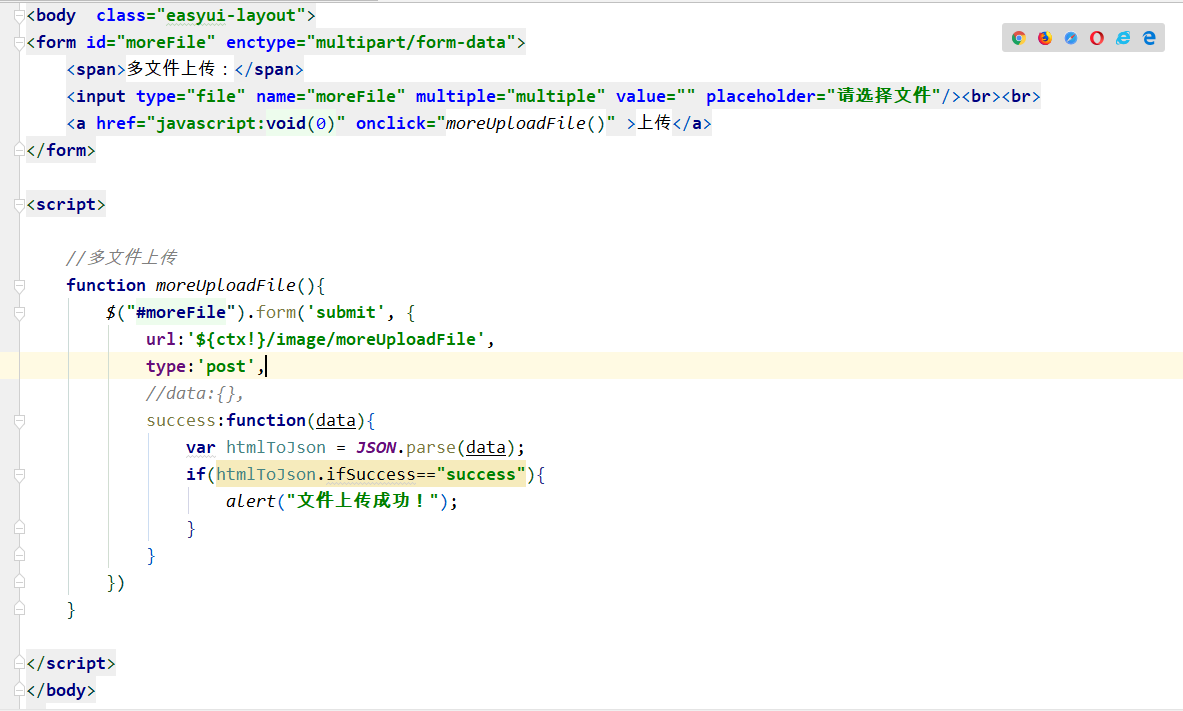Open preview in Firefox browser icon
The height and width of the screenshot is (711, 1183).
pos(1045,38)
